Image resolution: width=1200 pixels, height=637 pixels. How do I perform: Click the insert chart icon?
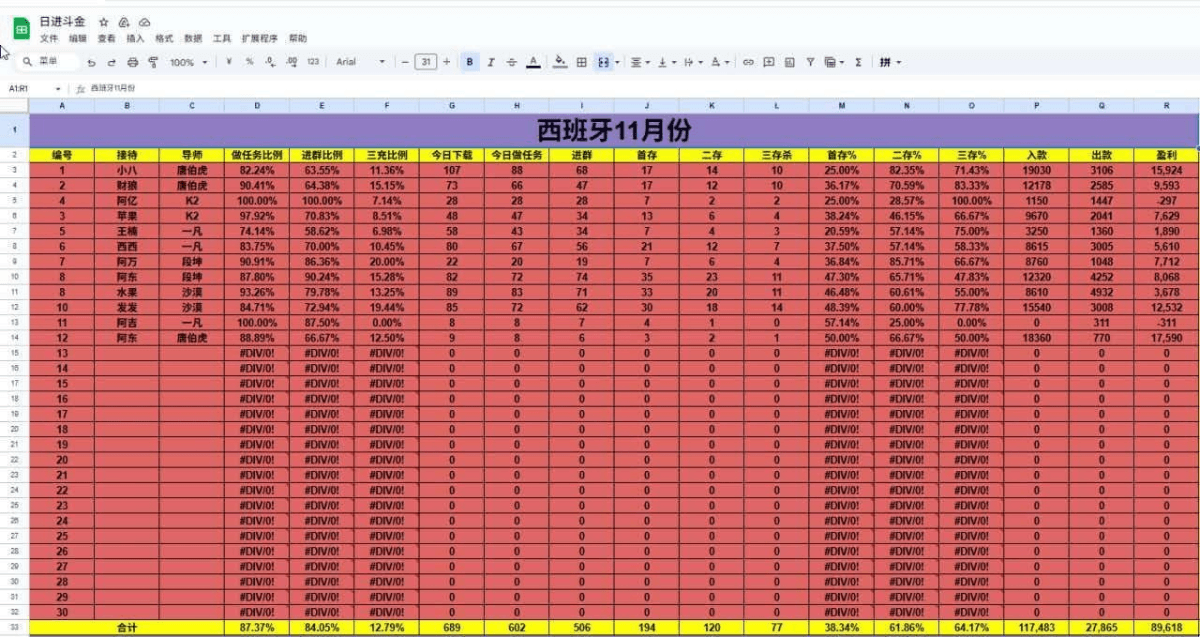(789, 62)
